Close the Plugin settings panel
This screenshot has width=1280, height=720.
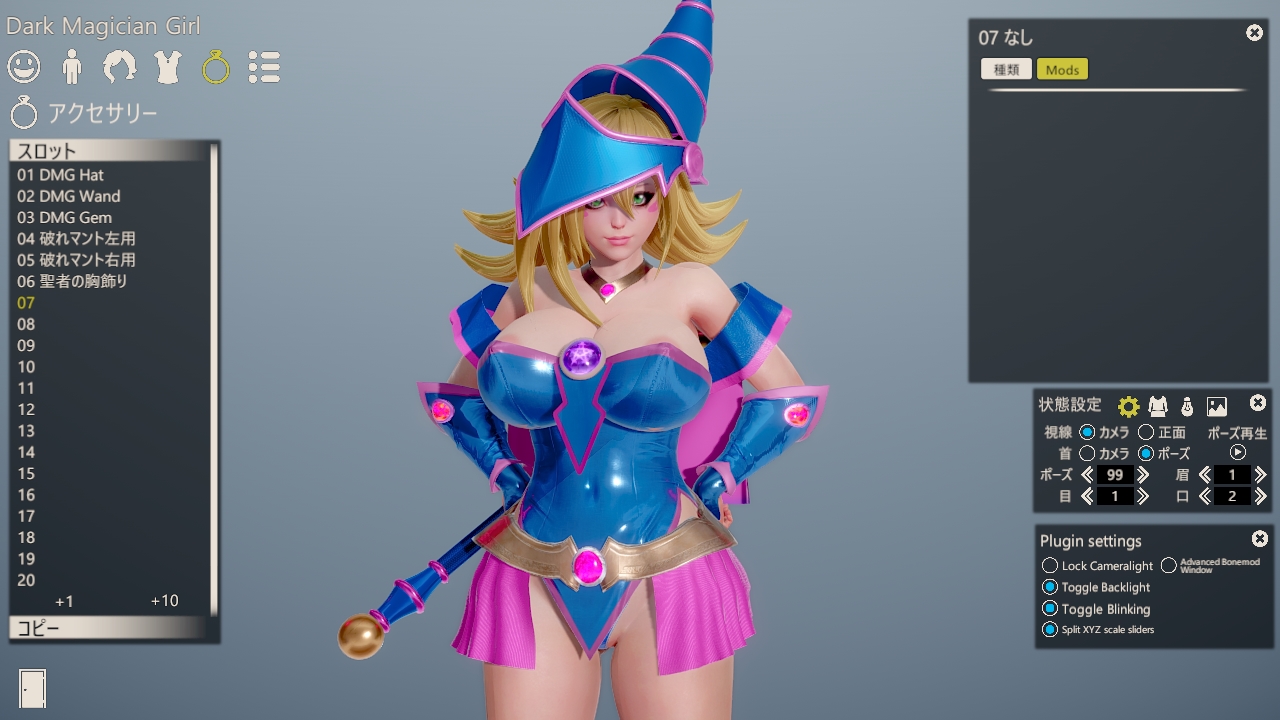[x=1260, y=539]
